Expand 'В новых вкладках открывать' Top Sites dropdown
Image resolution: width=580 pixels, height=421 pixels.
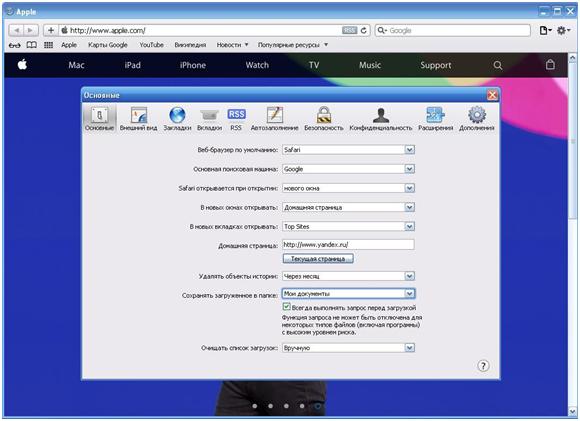(348, 226)
